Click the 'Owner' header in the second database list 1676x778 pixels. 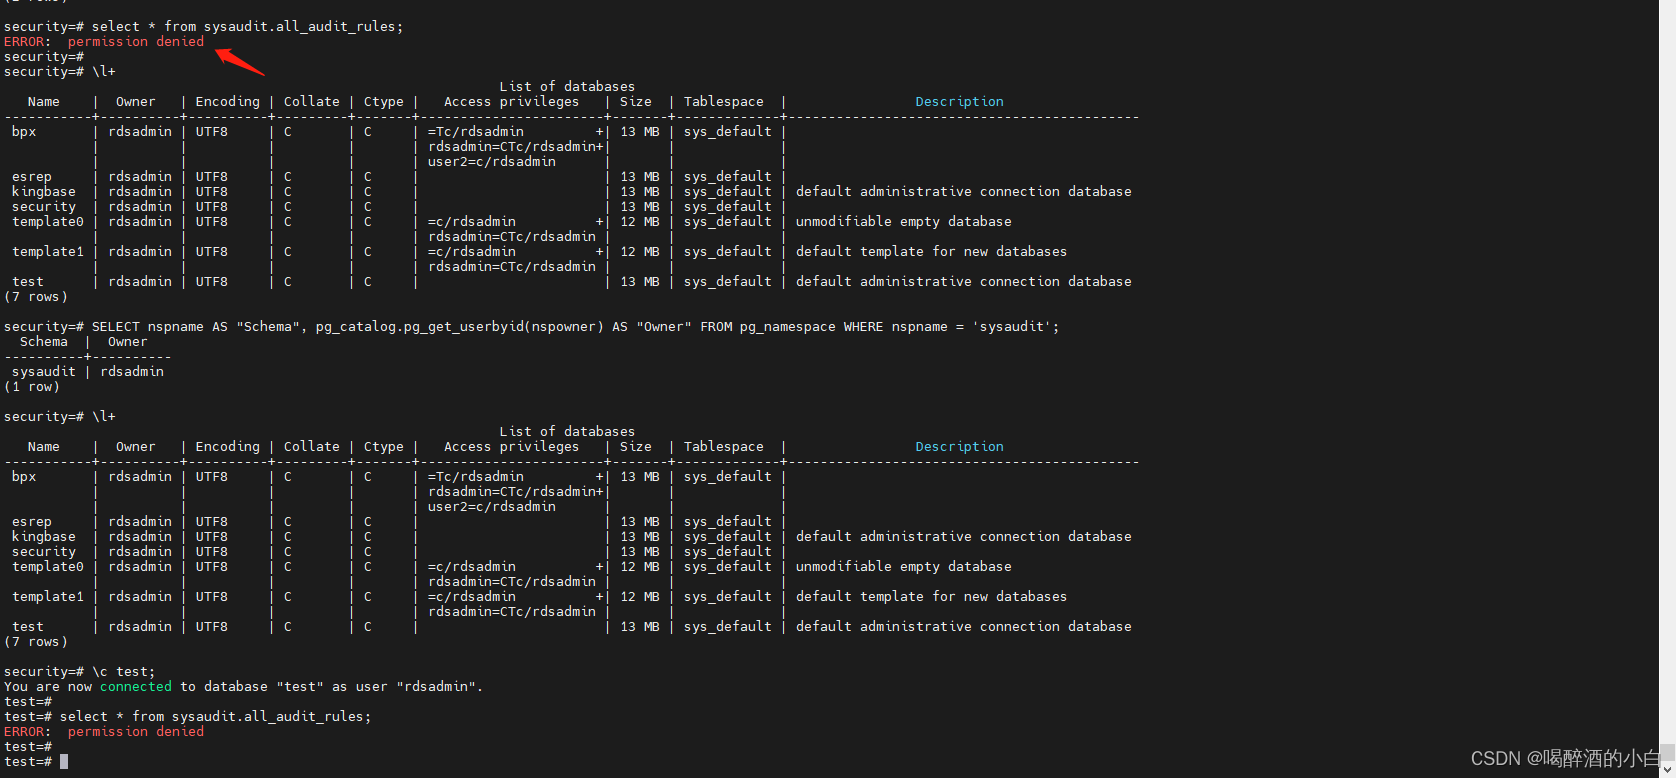136,447
